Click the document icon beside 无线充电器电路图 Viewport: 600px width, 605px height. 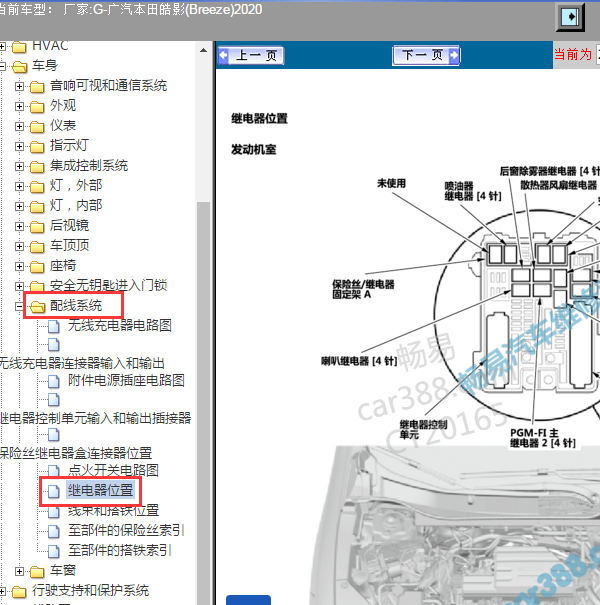(x=54, y=326)
